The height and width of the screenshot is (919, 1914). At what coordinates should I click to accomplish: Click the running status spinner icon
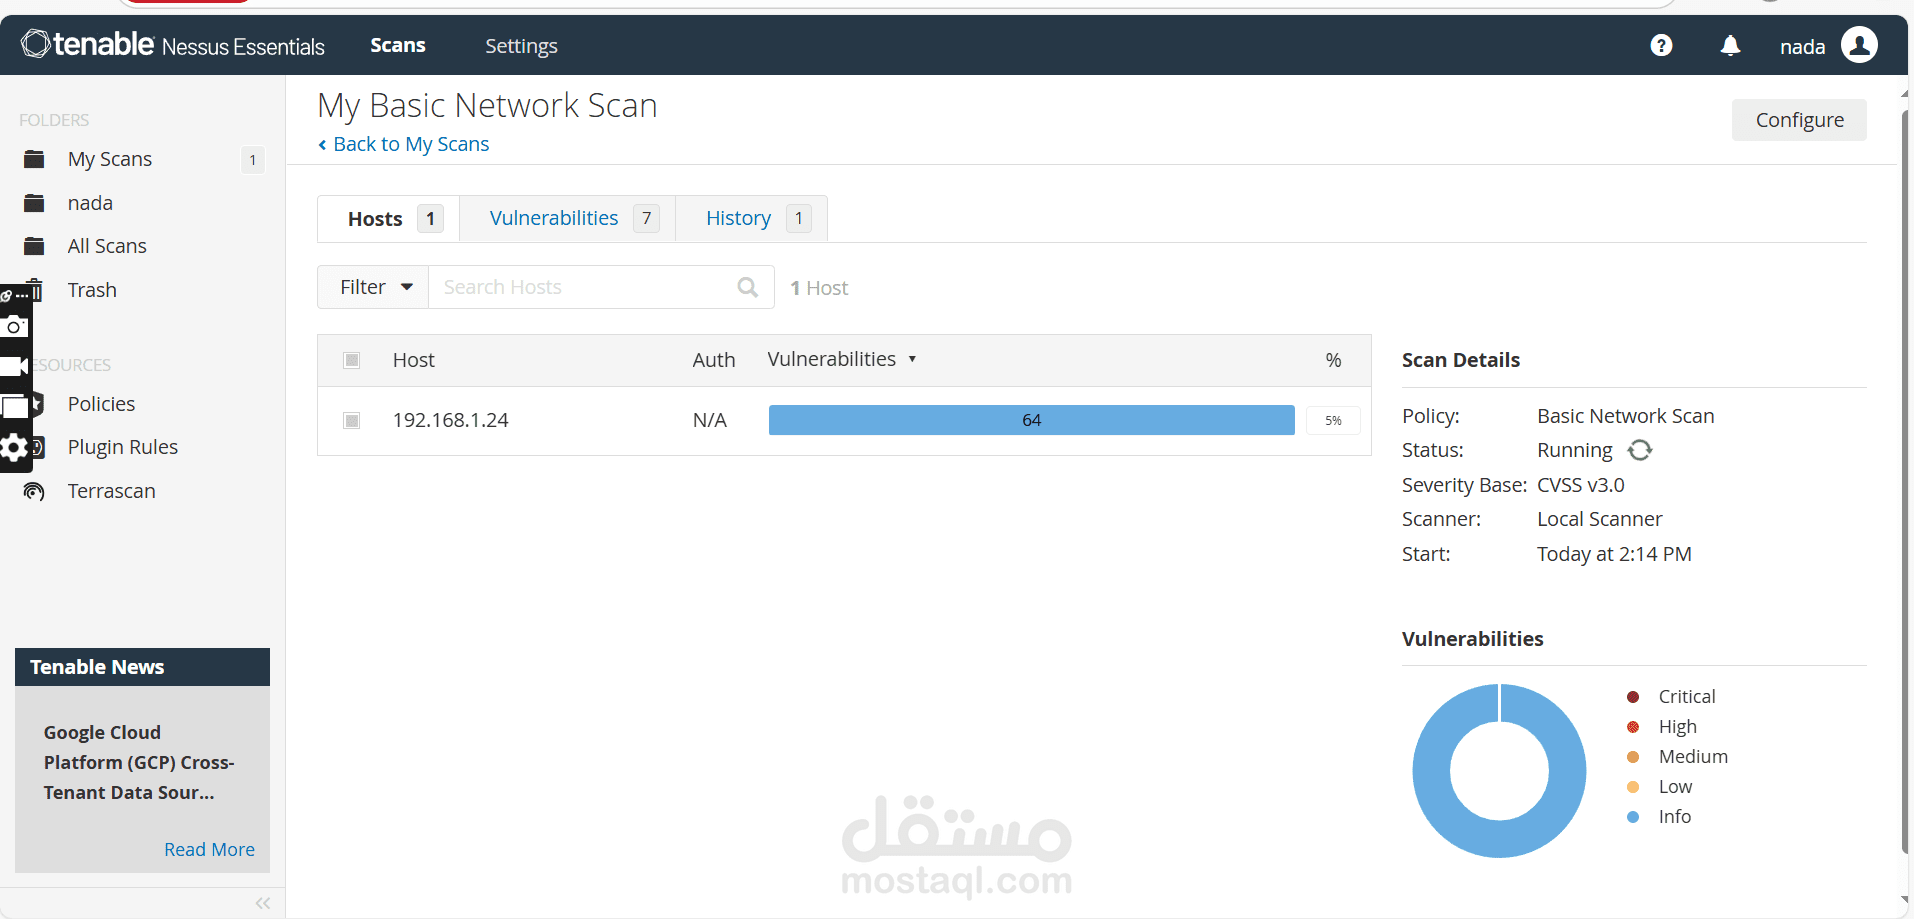tap(1640, 450)
